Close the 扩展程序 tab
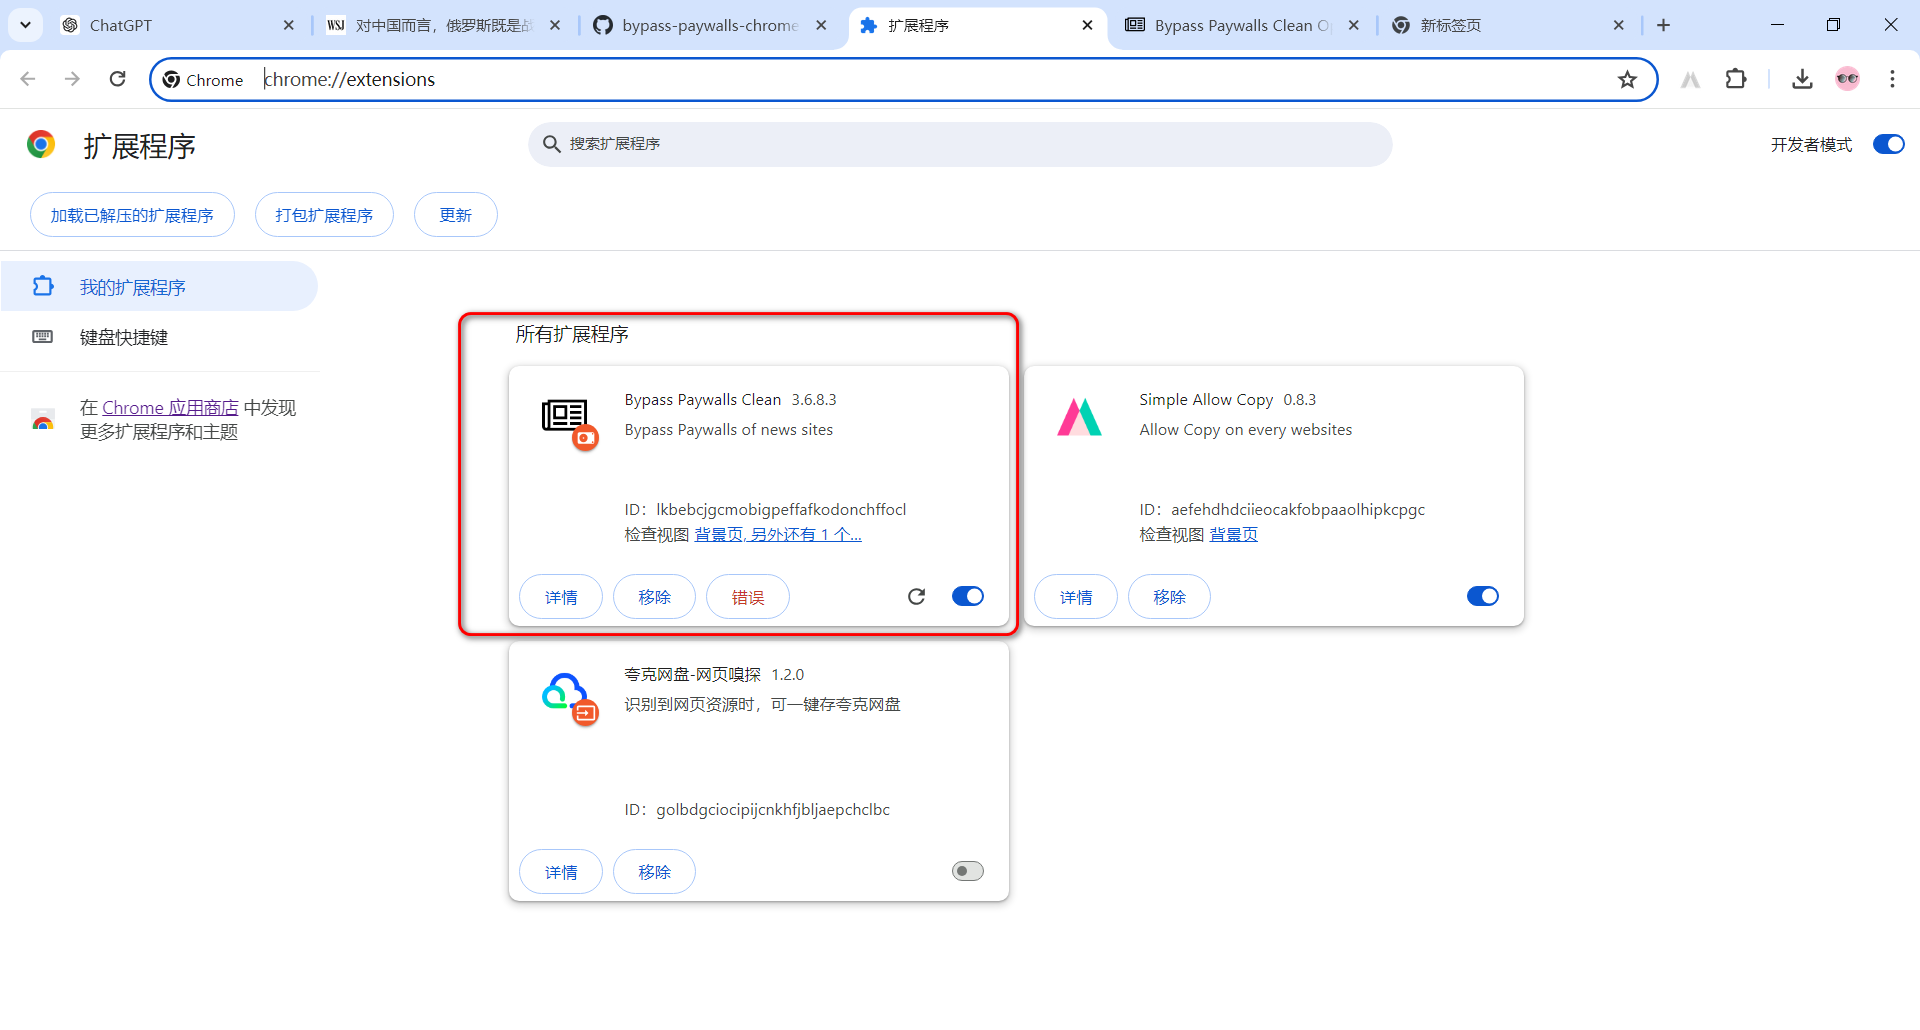This screenshot has height=1030, width=1920. 1087,25
